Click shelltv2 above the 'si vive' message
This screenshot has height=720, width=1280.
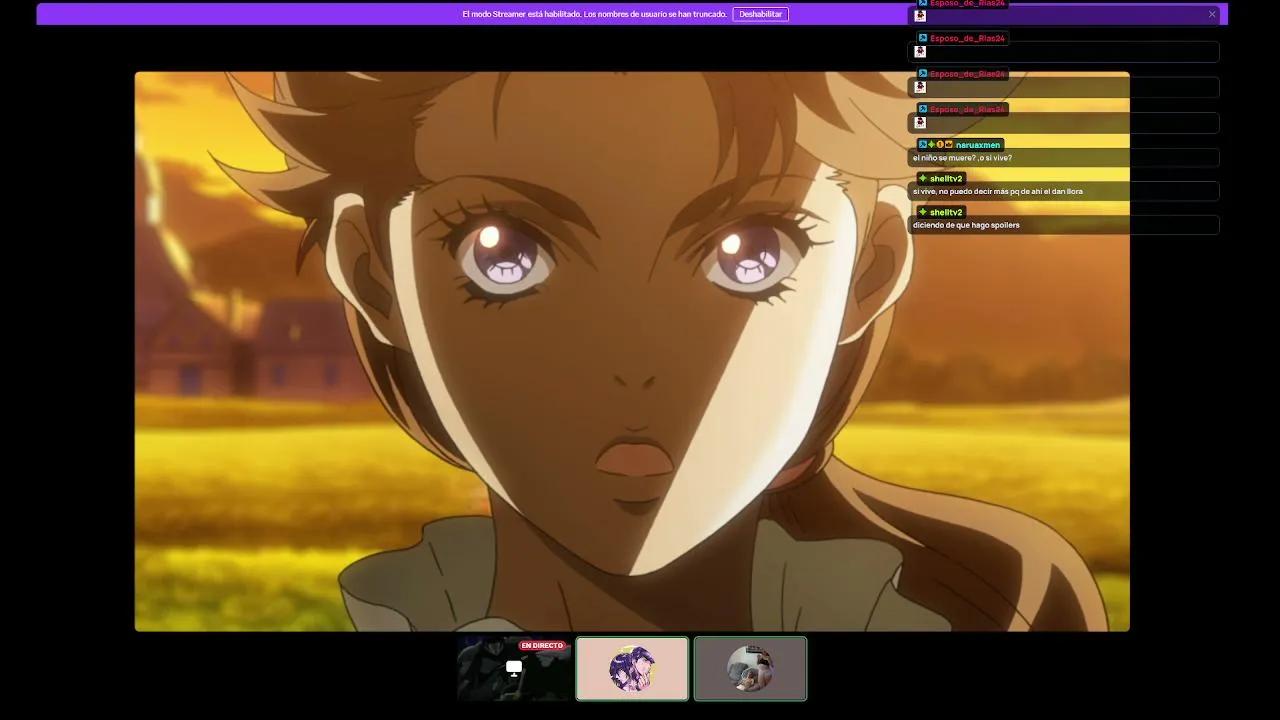click(x=946, y=179)
